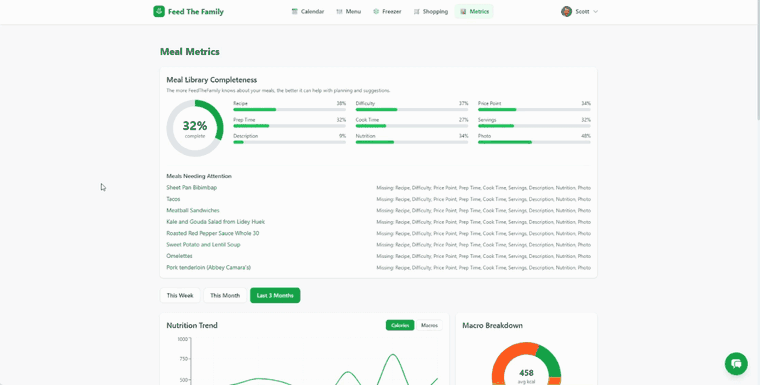
Task: Click the Difficulty completeness progress bar
Action: [x=412, y=110]
